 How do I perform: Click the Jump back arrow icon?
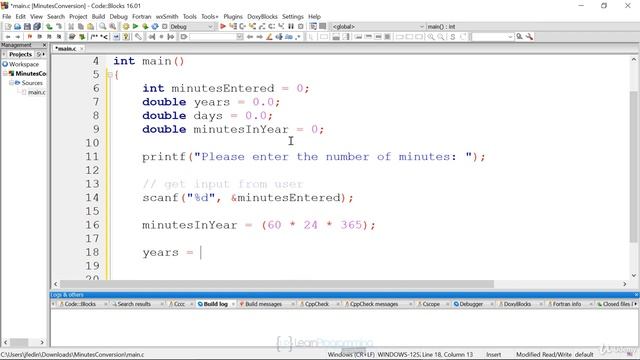click(8, 37)
